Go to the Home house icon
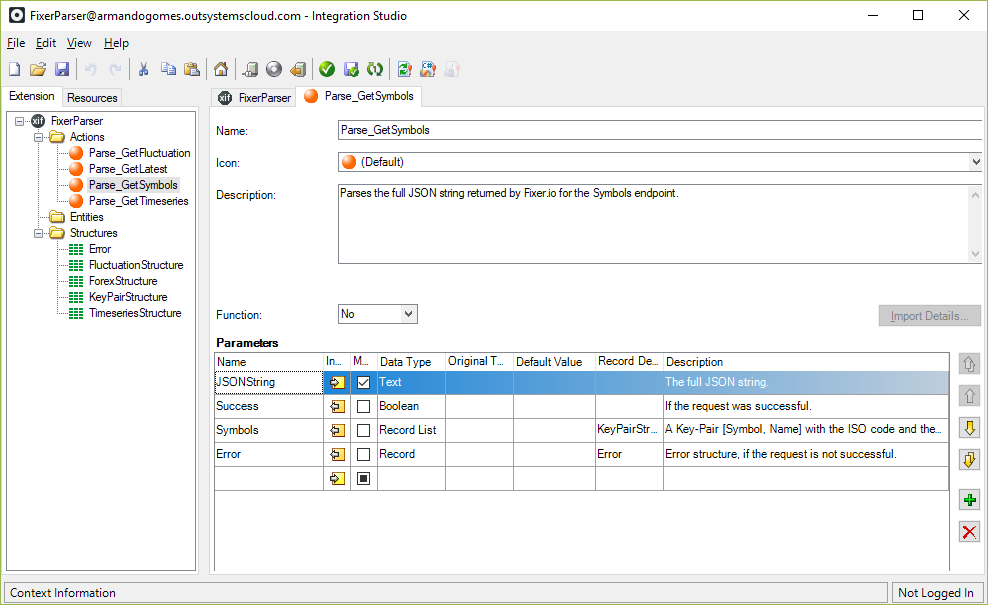The image size is (988, 605). (221, 69)
